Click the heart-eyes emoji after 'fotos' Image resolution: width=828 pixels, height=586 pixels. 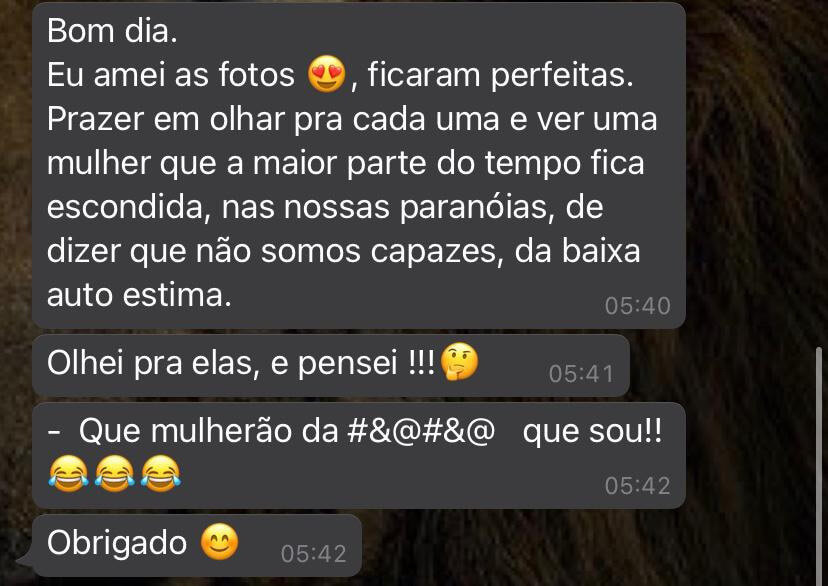pyautogui.click(x=327, y=74)
